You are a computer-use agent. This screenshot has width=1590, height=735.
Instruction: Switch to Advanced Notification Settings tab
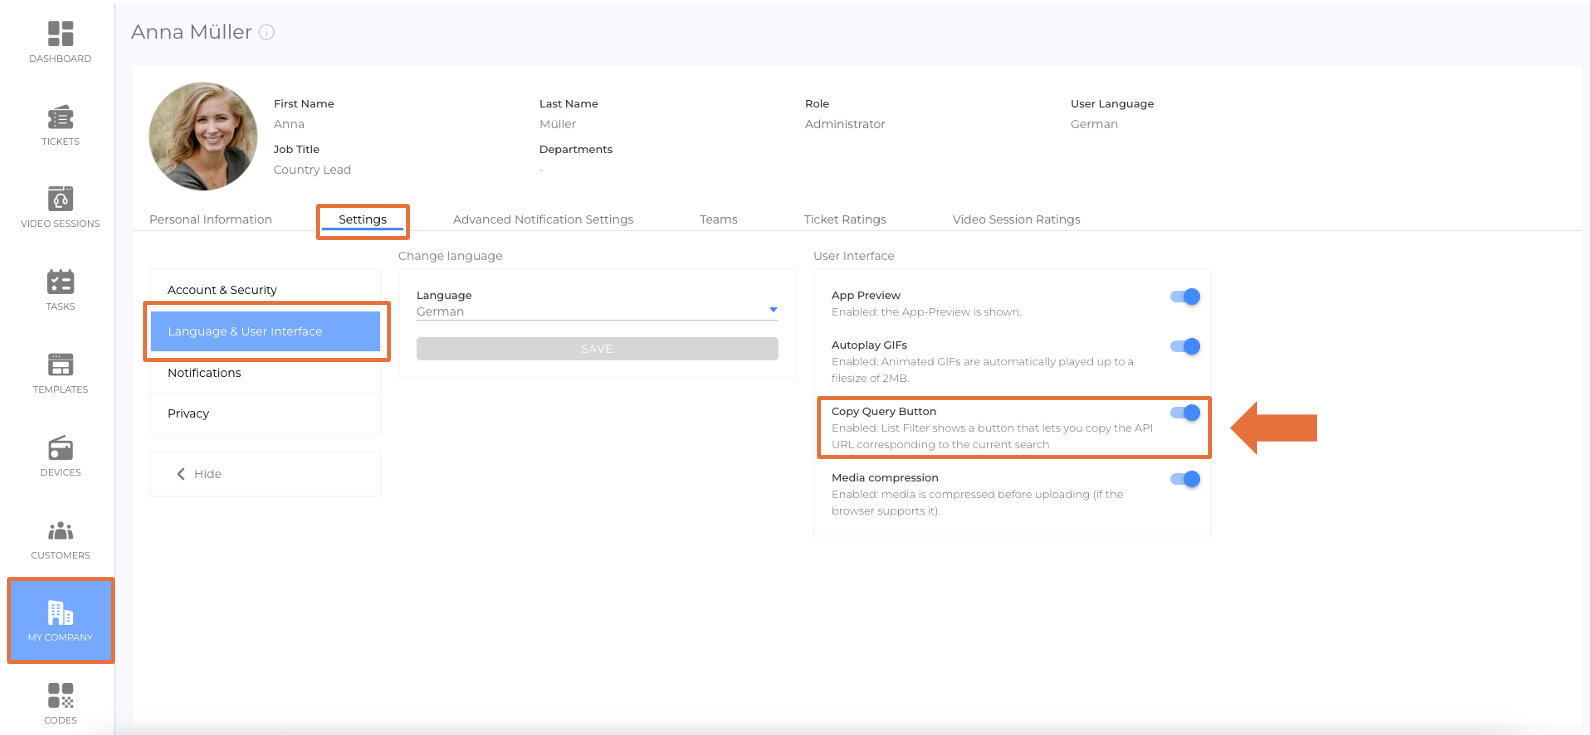click(x=543, y=220)
